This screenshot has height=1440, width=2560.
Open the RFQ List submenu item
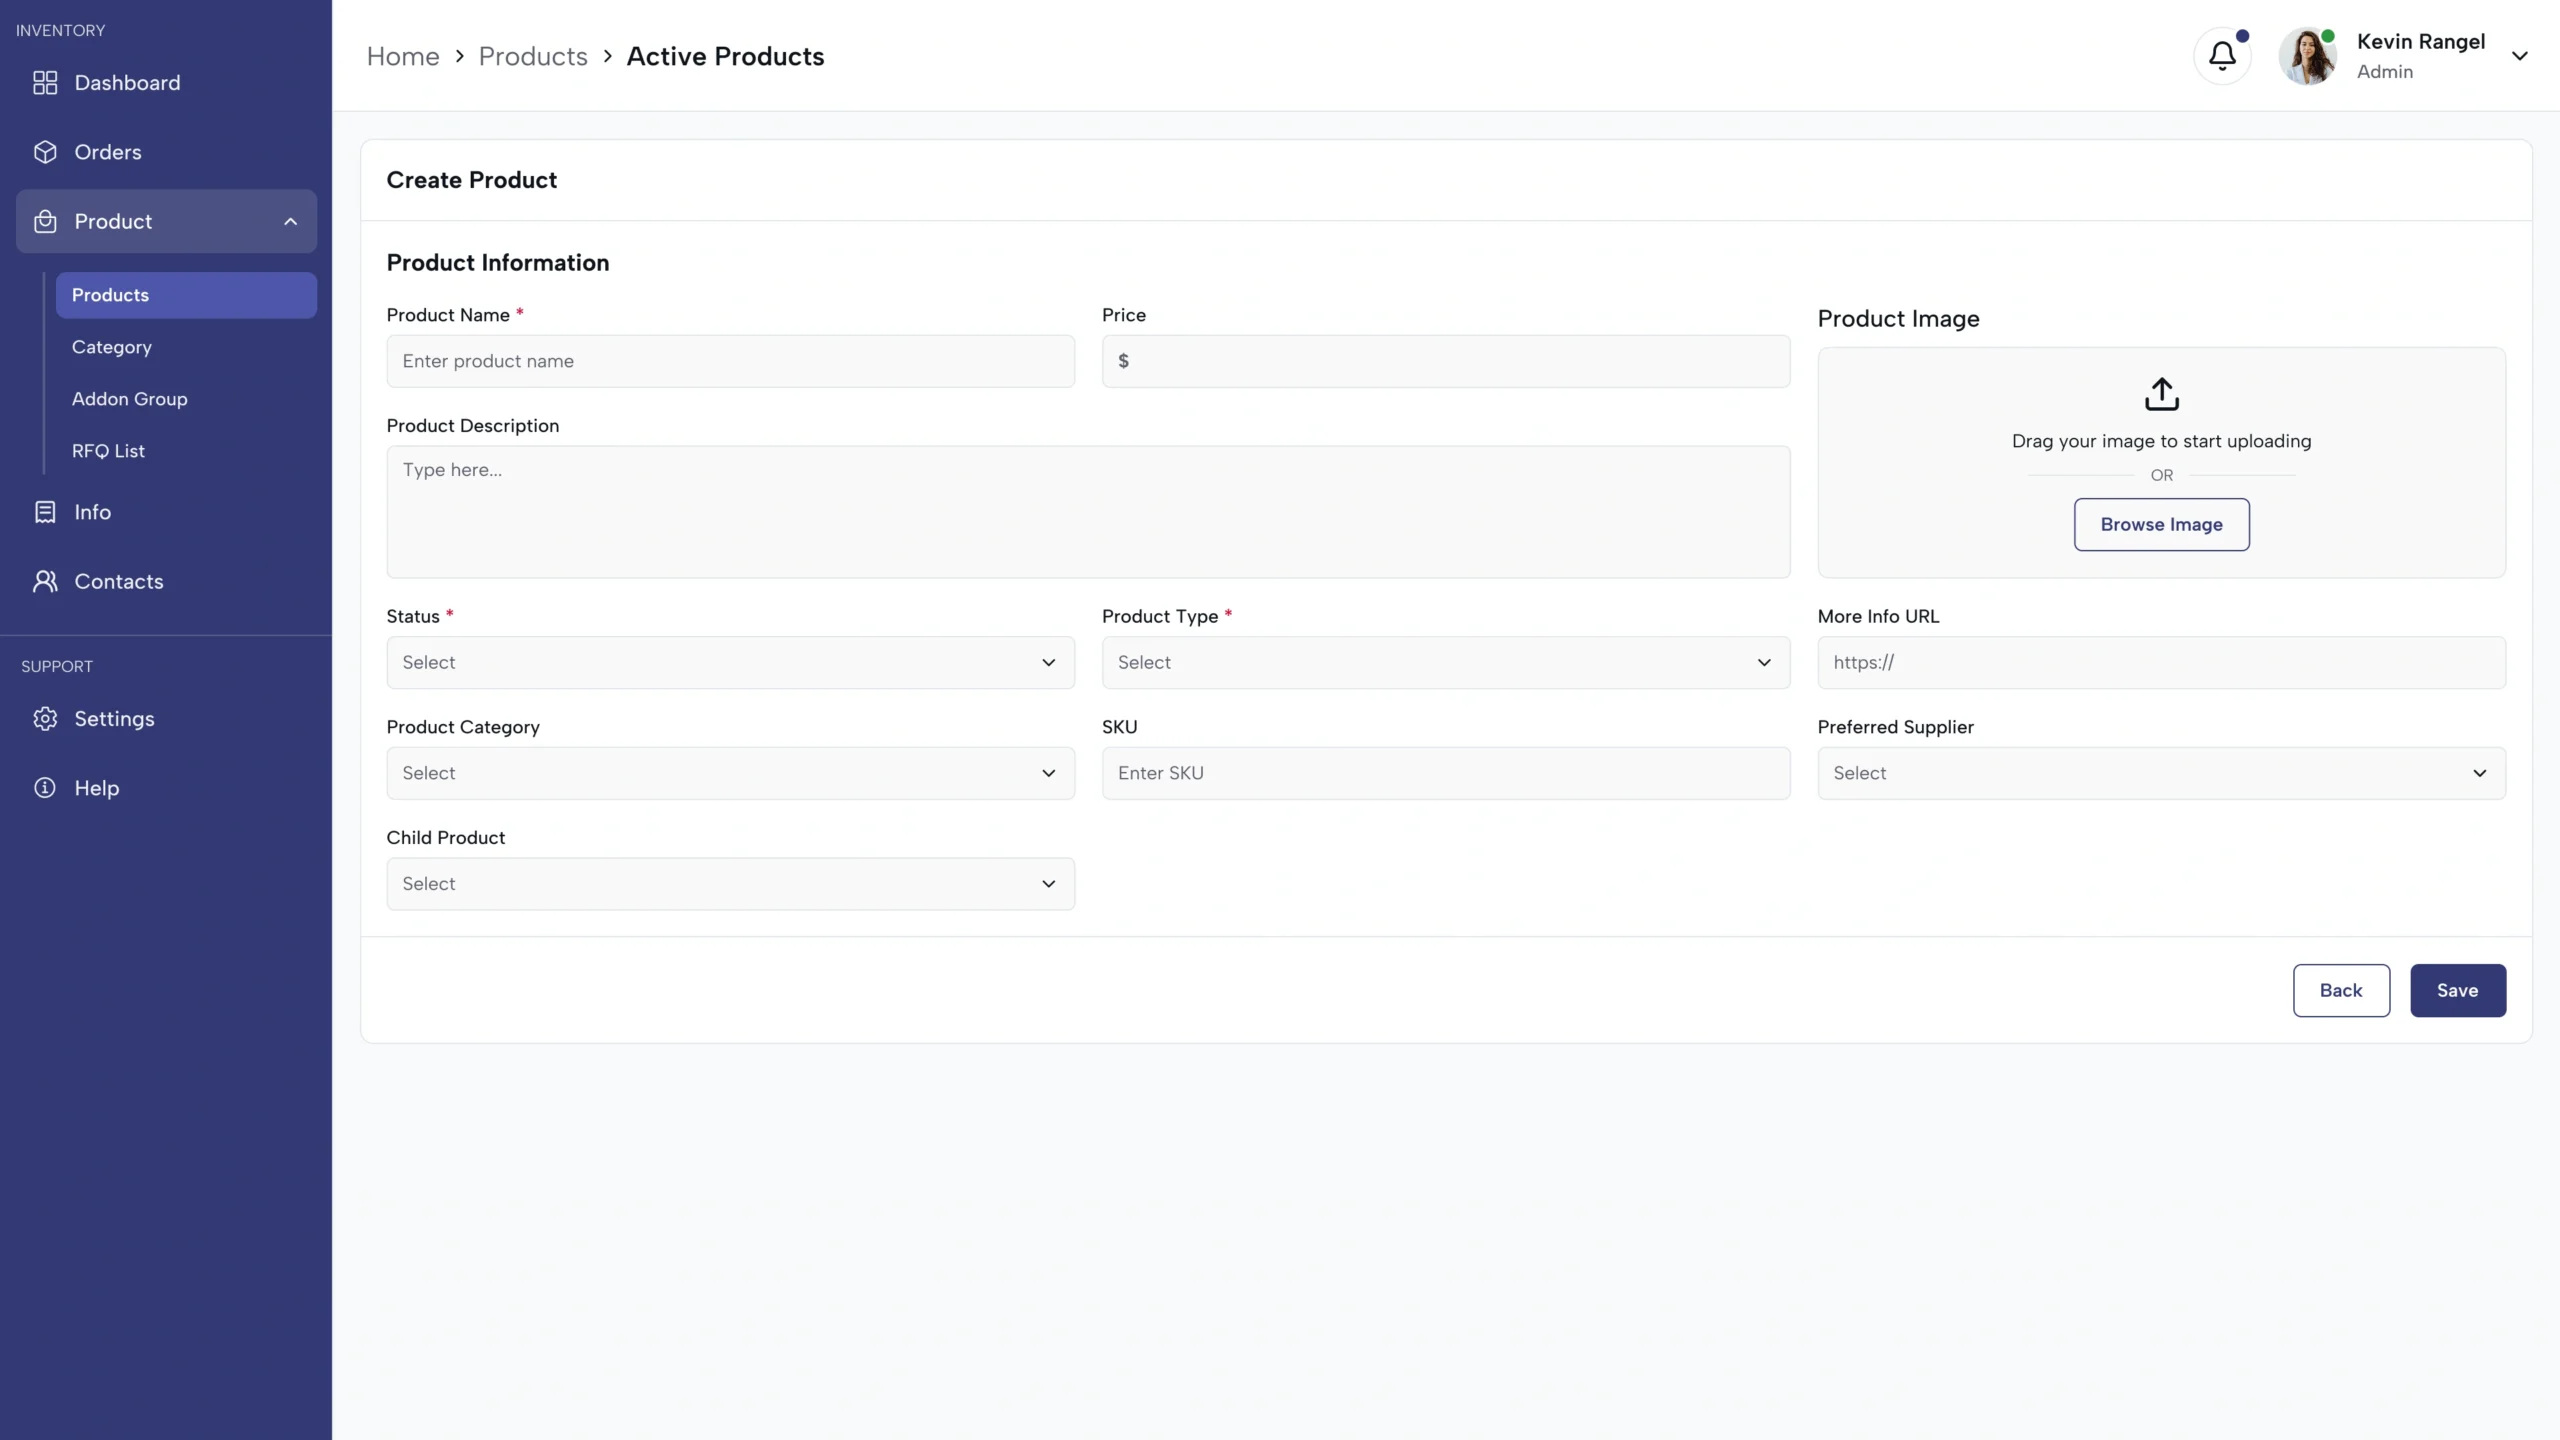tap(108, 451)
